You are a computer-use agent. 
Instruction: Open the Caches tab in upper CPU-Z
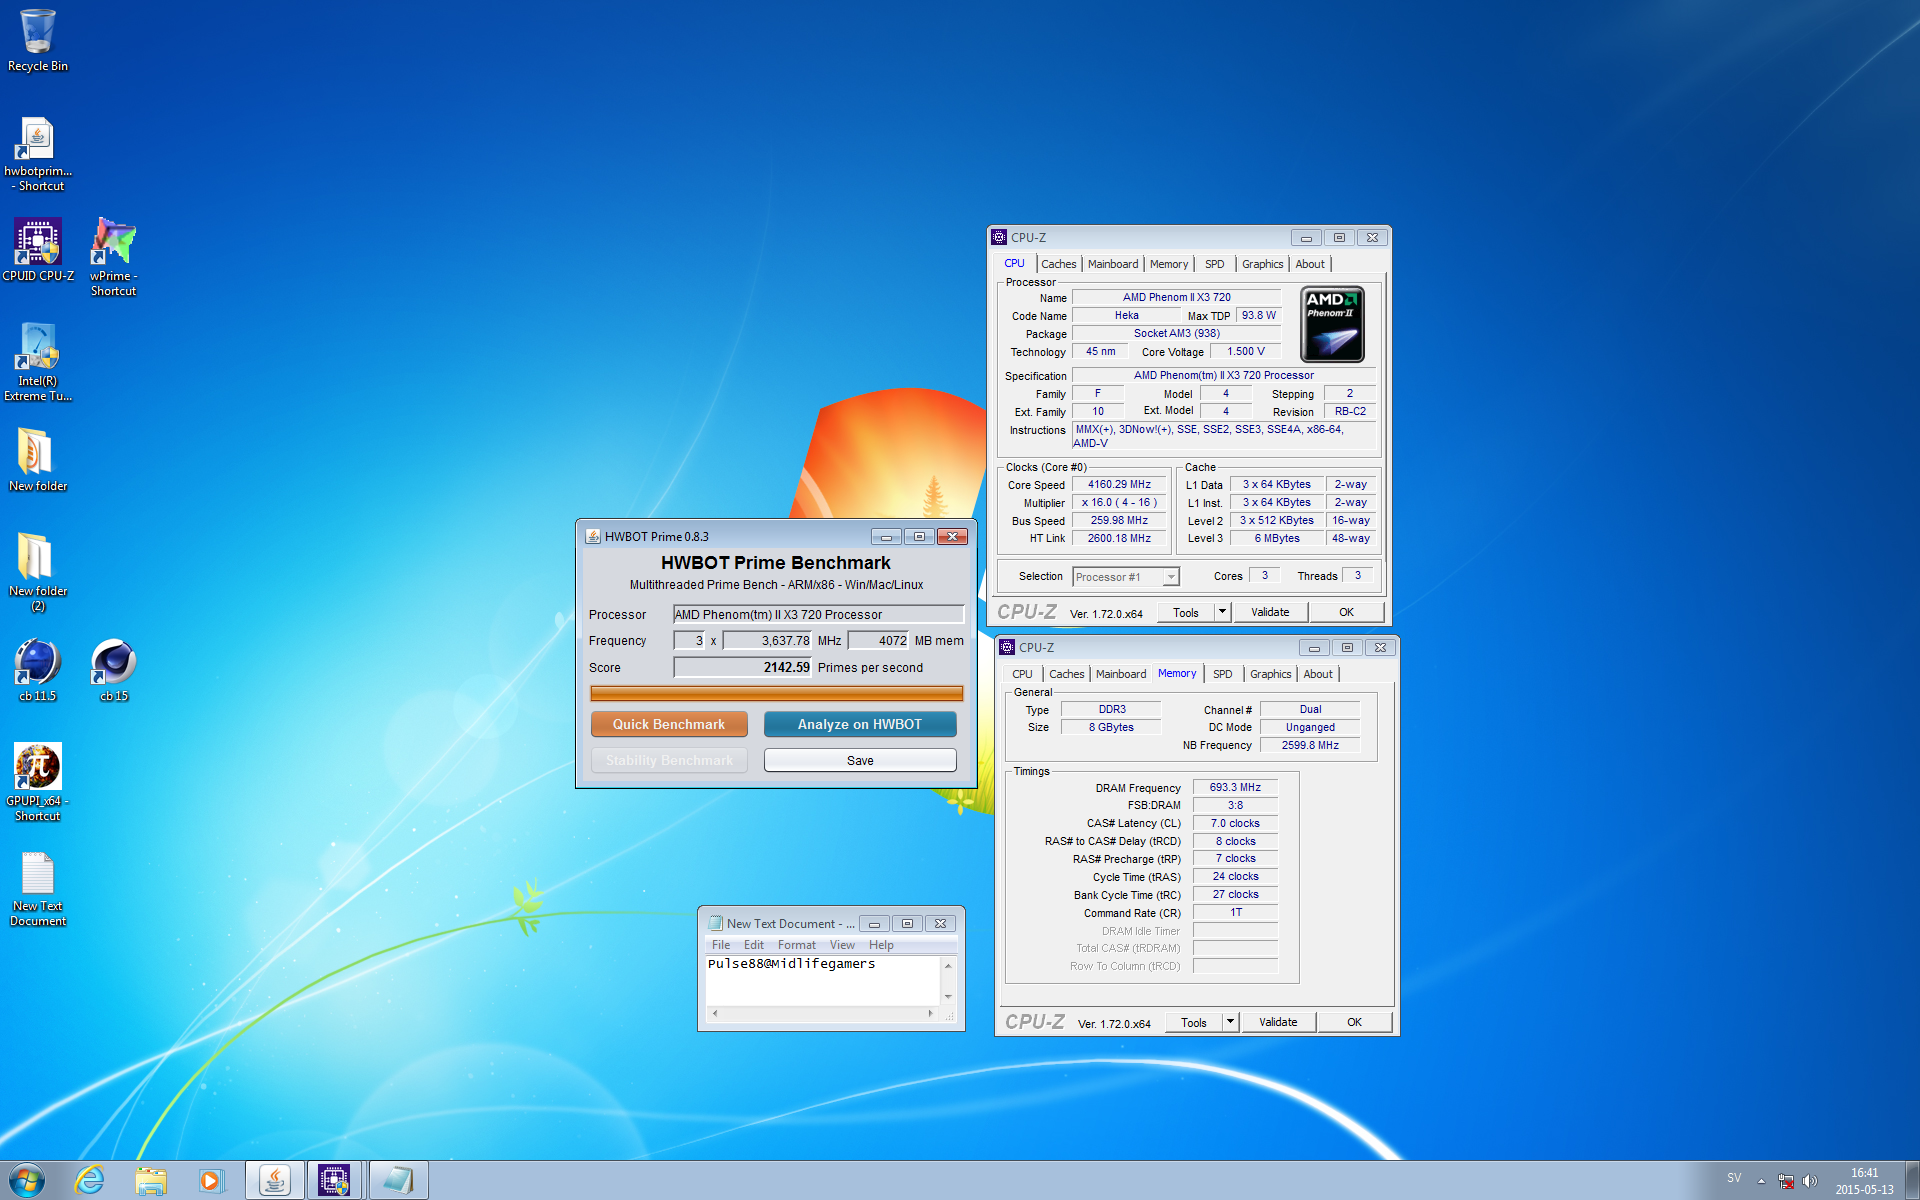click(1058, 264)
